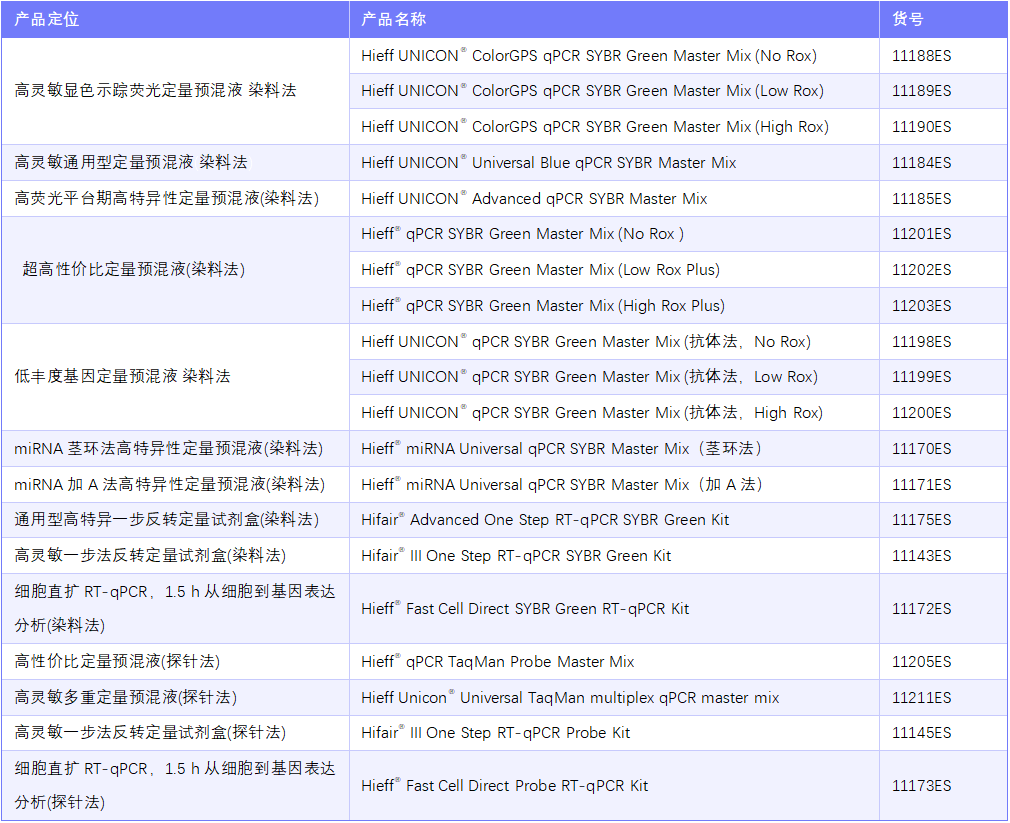Select catalog number 11199ES

(x=921, y=377)
